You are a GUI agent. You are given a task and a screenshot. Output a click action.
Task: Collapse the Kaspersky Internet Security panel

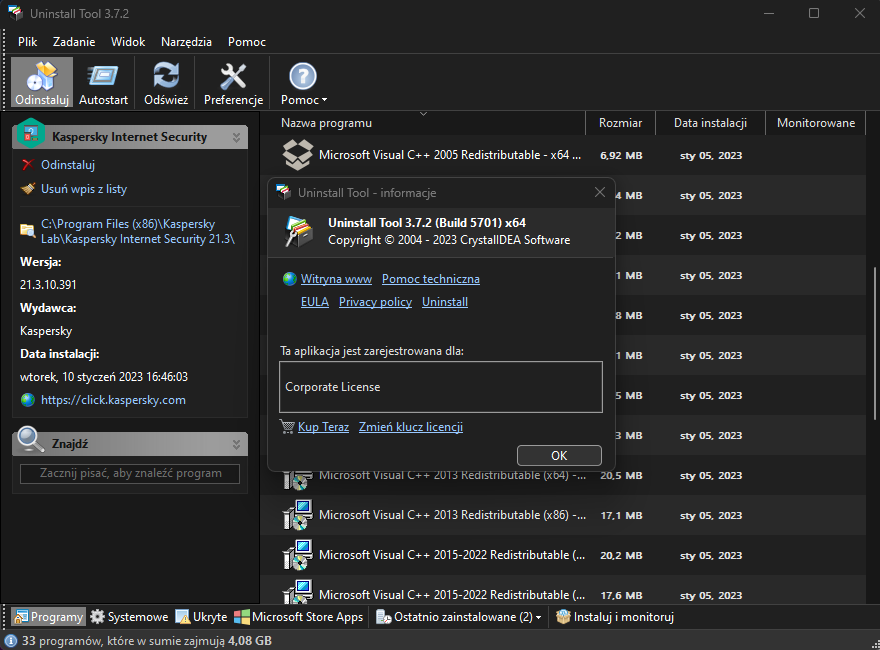[236, 137]
